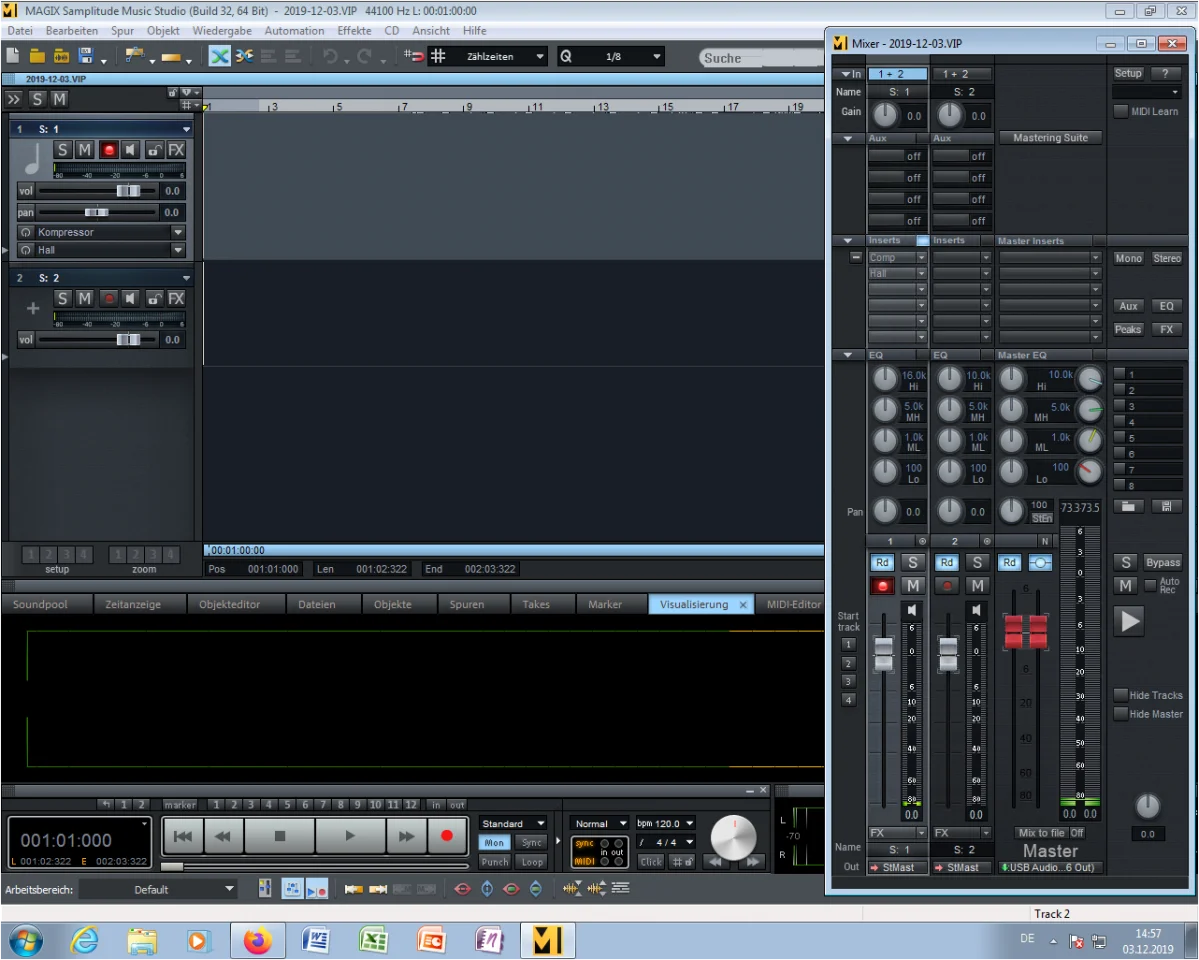This screenshot has width=1199, height=960.
Task: Open the Wiedergabe menu
Action: point(222,30)
